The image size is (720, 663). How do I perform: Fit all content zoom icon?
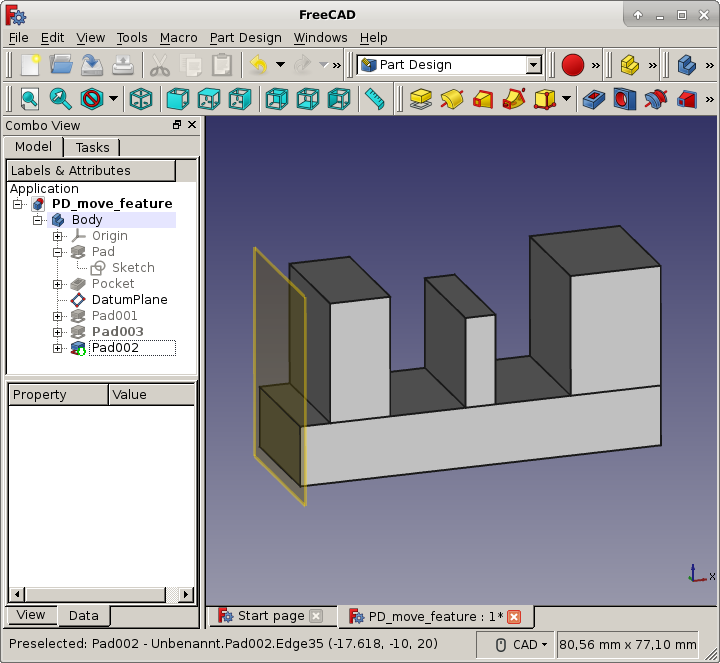click(x=29, y=99)
